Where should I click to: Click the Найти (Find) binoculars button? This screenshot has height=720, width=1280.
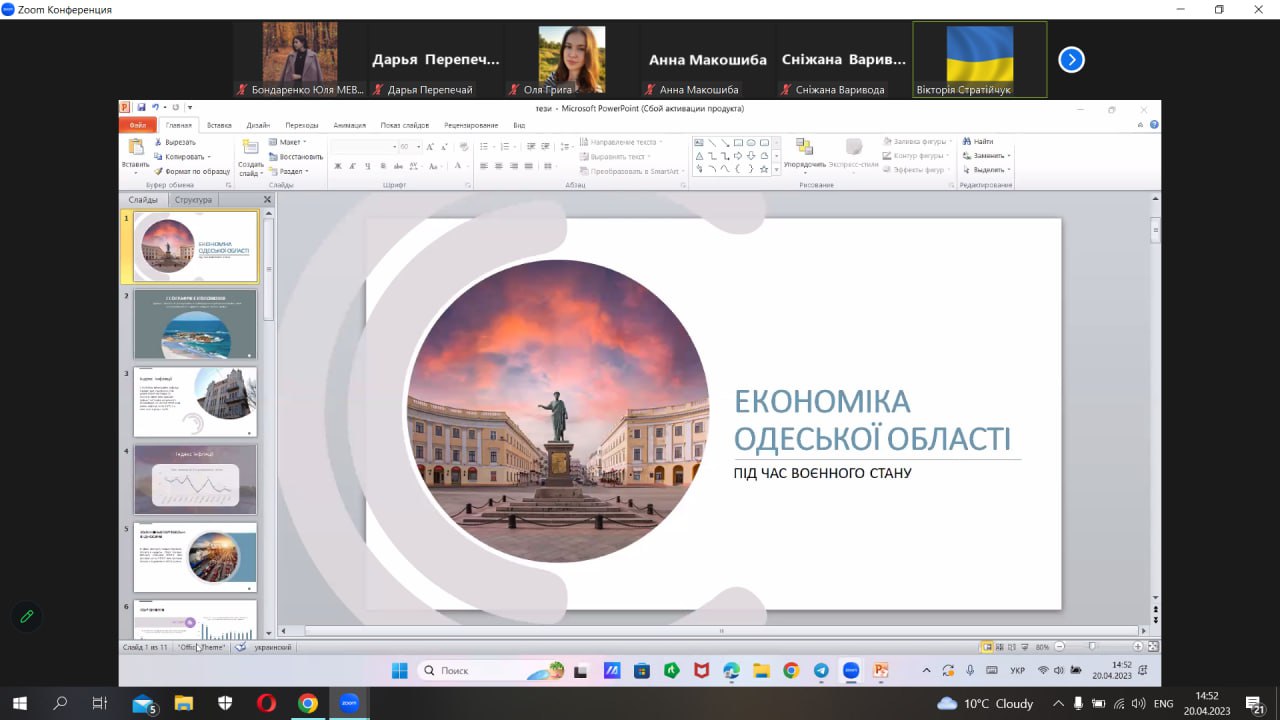977,142
